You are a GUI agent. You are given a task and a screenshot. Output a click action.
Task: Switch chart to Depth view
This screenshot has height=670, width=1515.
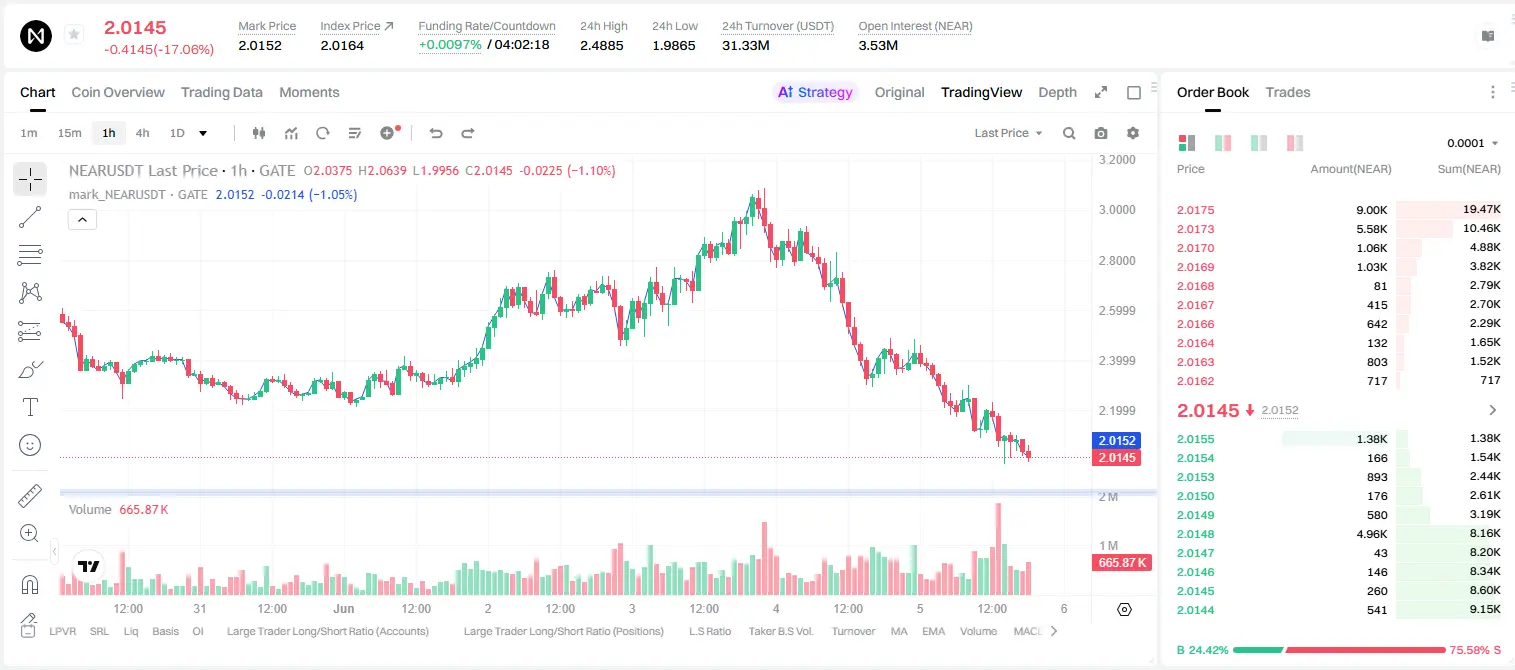(x=1057, y=92)
